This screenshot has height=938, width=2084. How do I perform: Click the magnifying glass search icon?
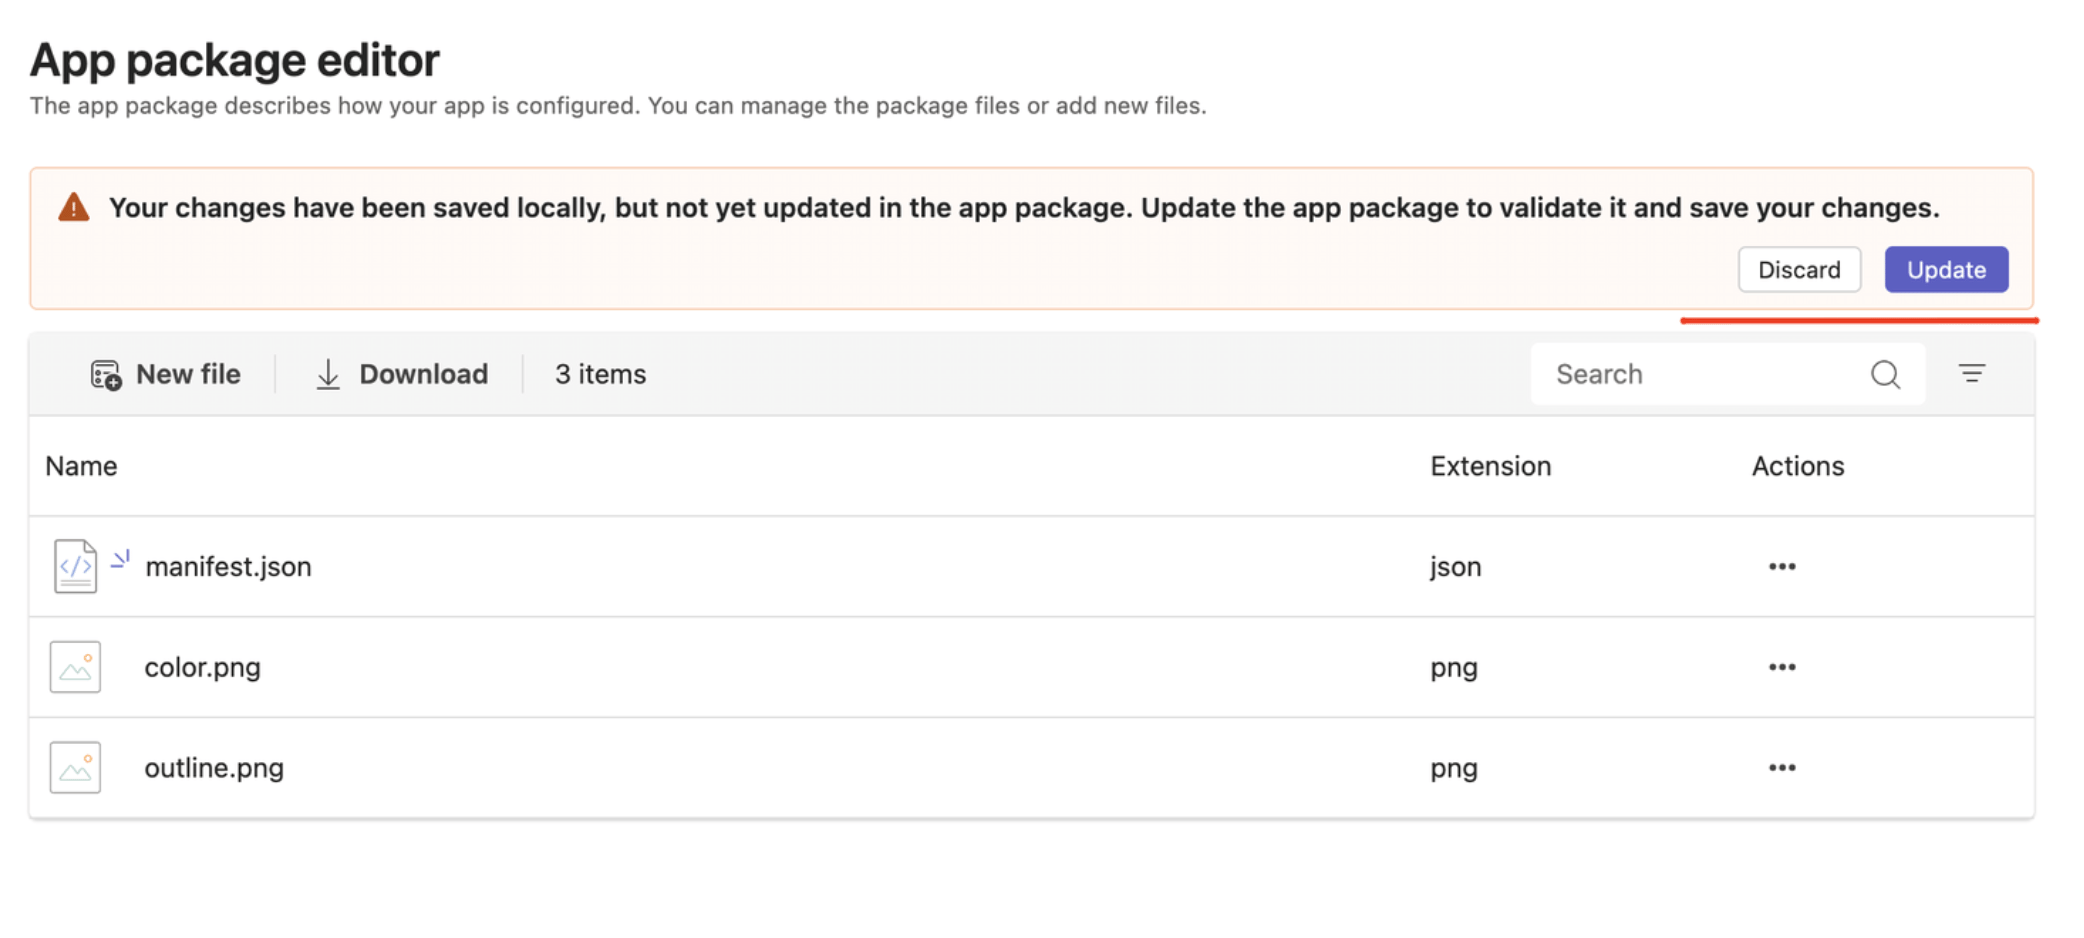1885,374
